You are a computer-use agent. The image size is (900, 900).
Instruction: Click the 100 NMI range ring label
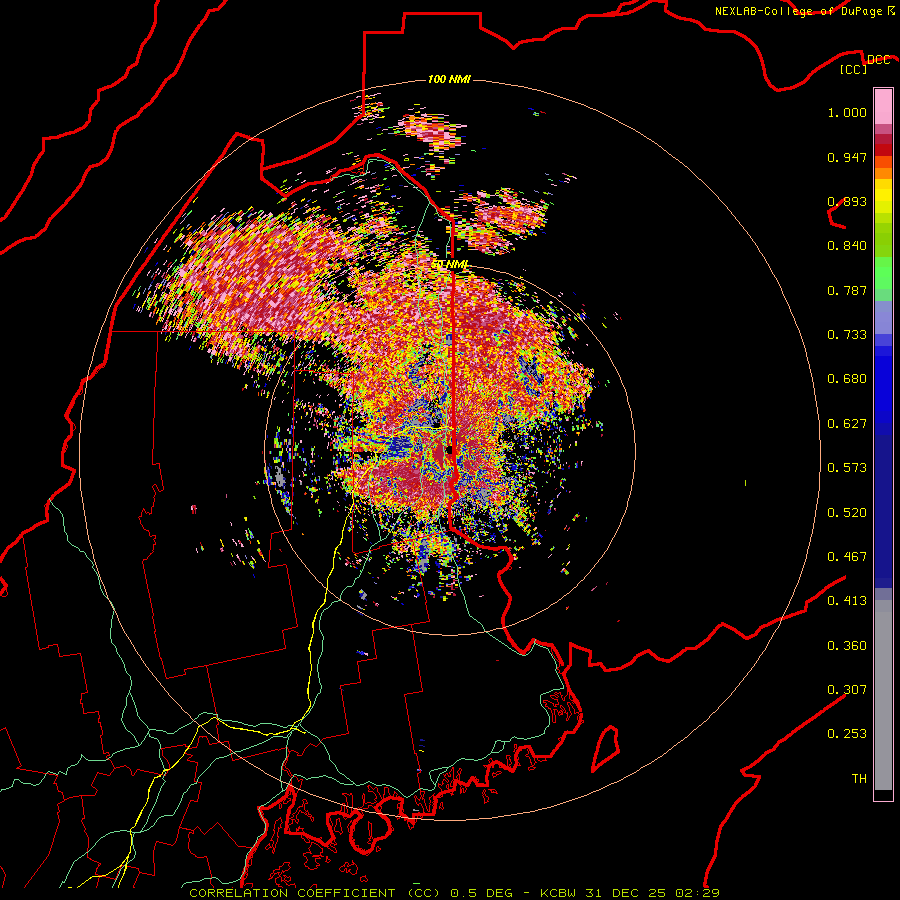point(449,79)
